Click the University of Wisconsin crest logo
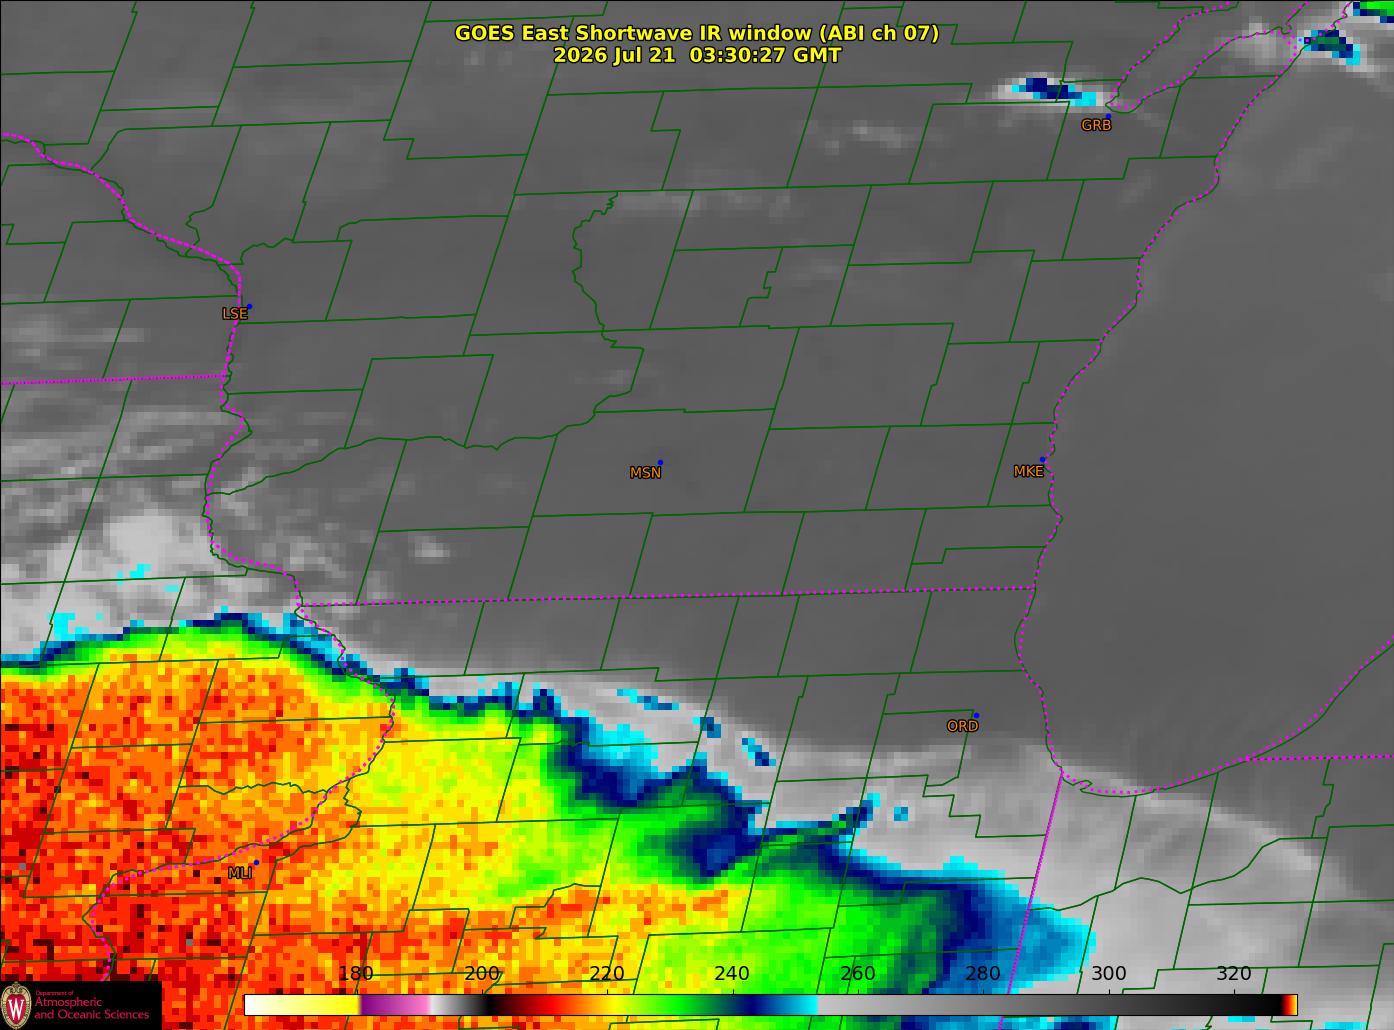The width and height of the screenshot is (1394, 1030). click(x=16, y=1004)
